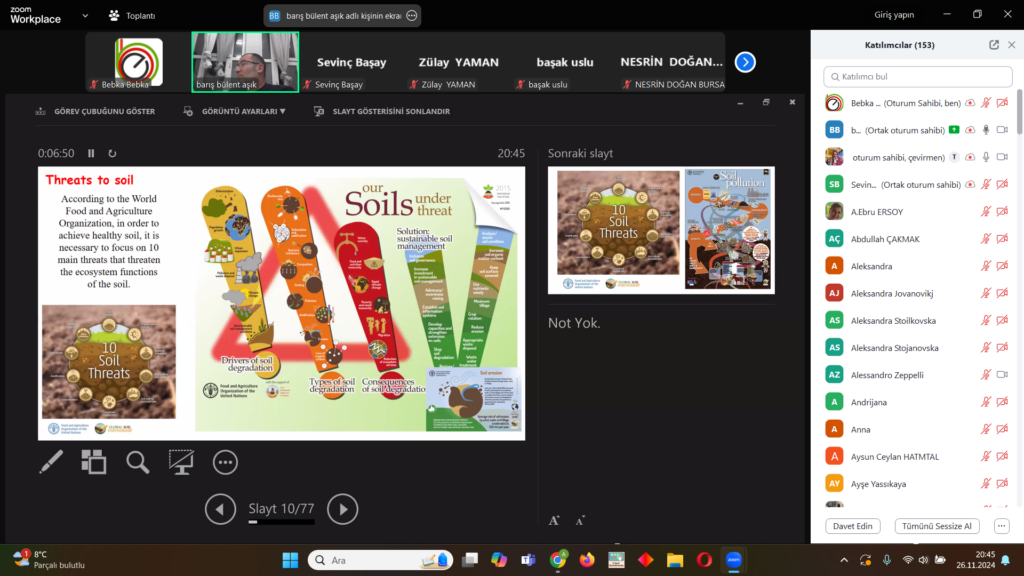
Task: Click the black screen slideshow icon
Action: [x=181, y=461]
